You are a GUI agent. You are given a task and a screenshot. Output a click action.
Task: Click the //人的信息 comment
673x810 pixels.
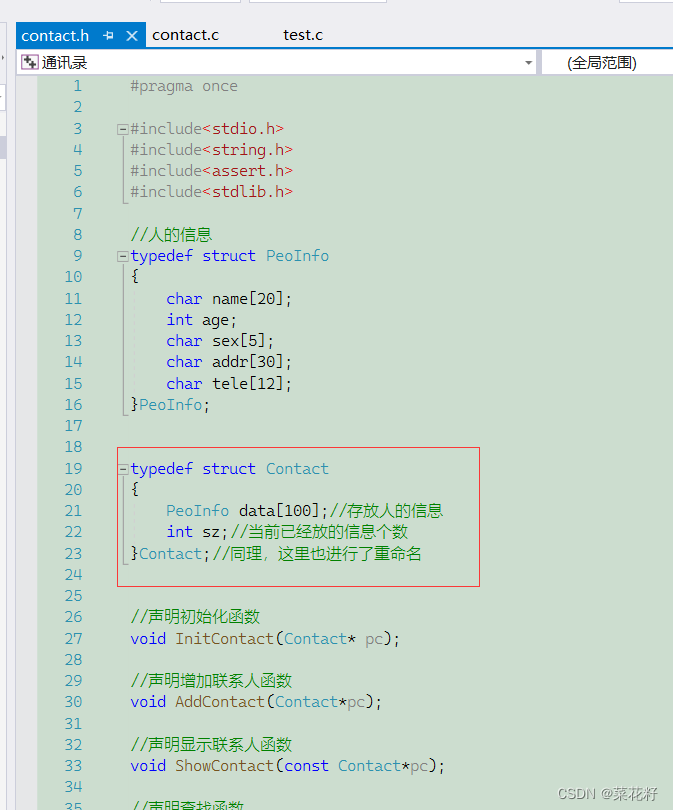(x=171, y=235)
